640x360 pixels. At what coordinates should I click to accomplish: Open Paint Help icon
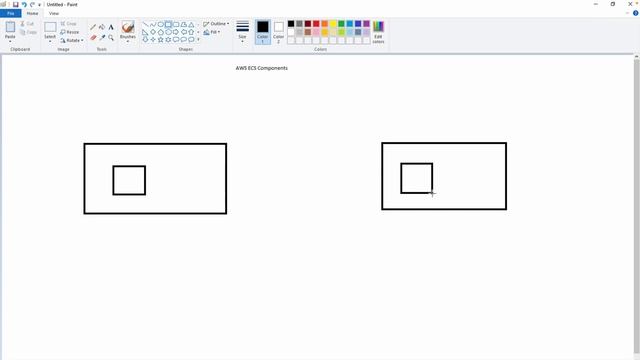636,13
